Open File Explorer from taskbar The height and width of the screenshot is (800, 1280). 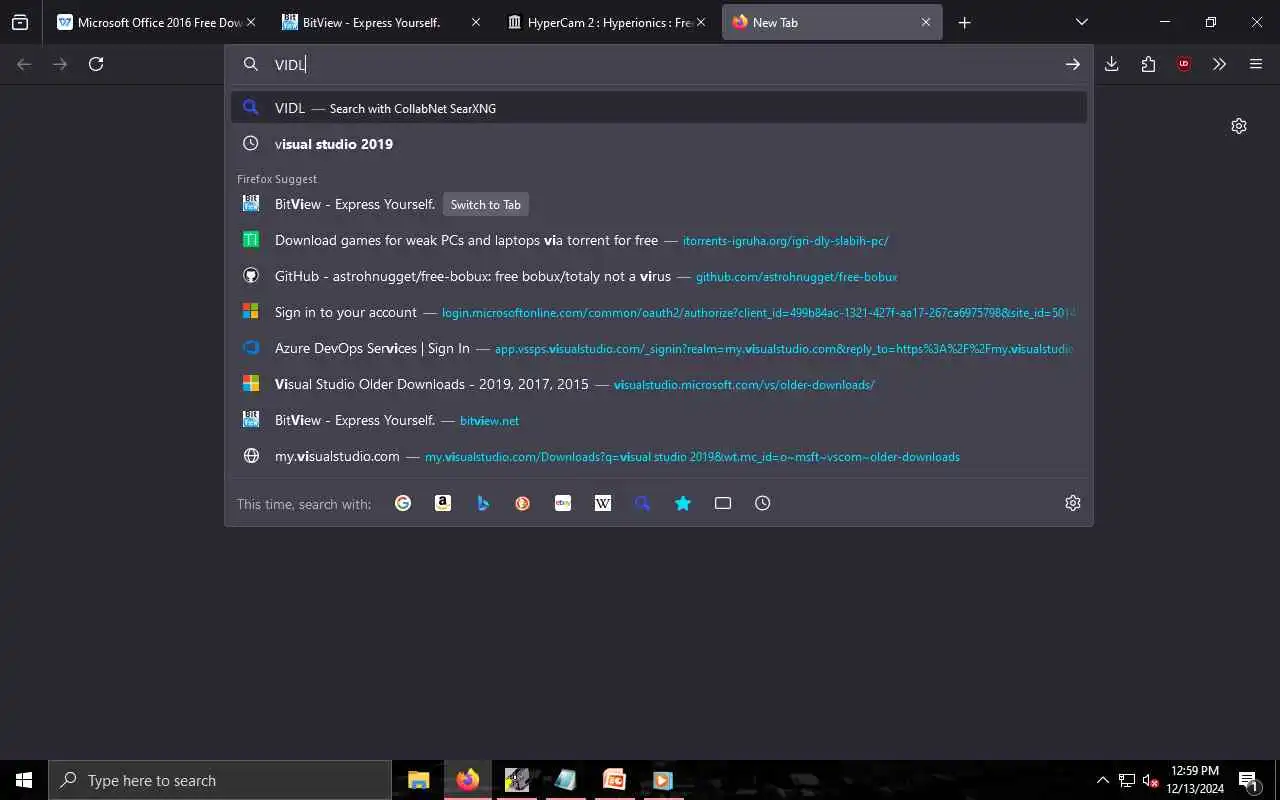coord(419,780)
